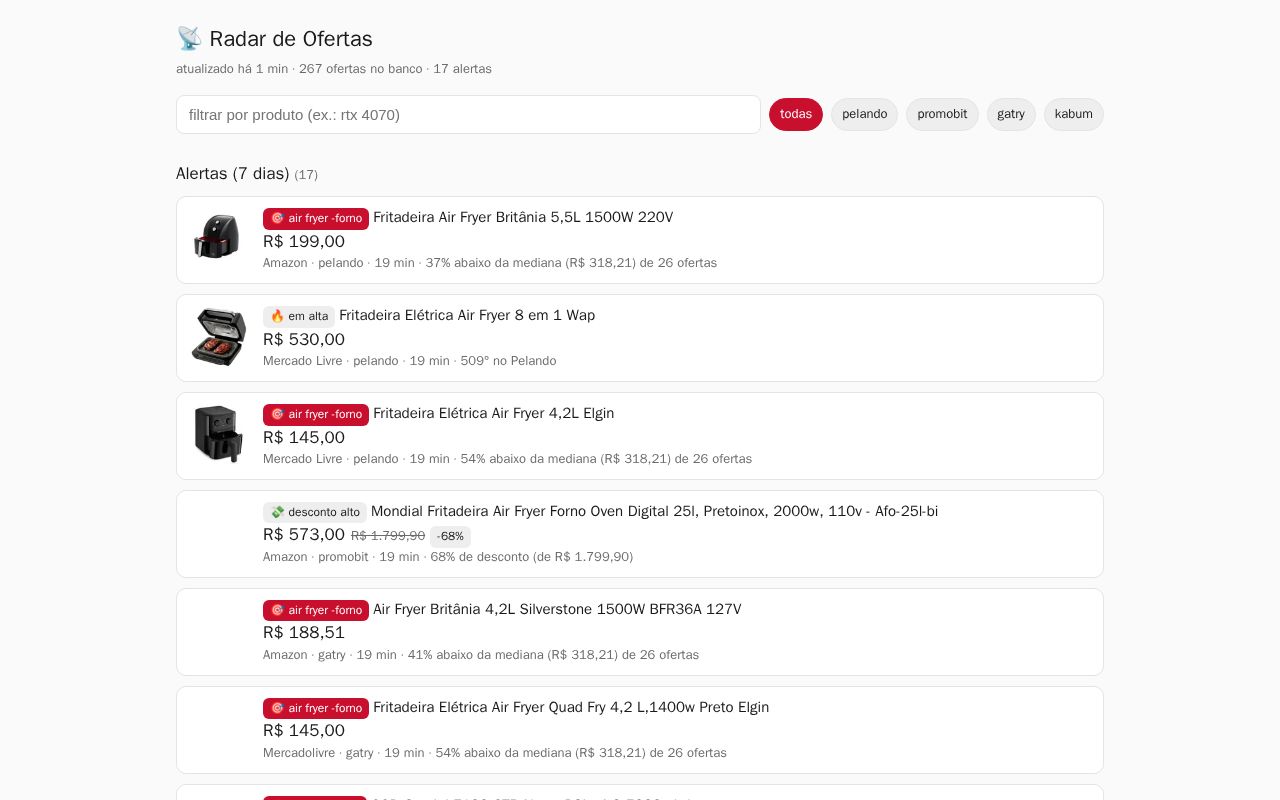1280x800 pixels.
Task: Click the "air fryer -forno" tag on Elgin 4,2L
Action: 316,414
